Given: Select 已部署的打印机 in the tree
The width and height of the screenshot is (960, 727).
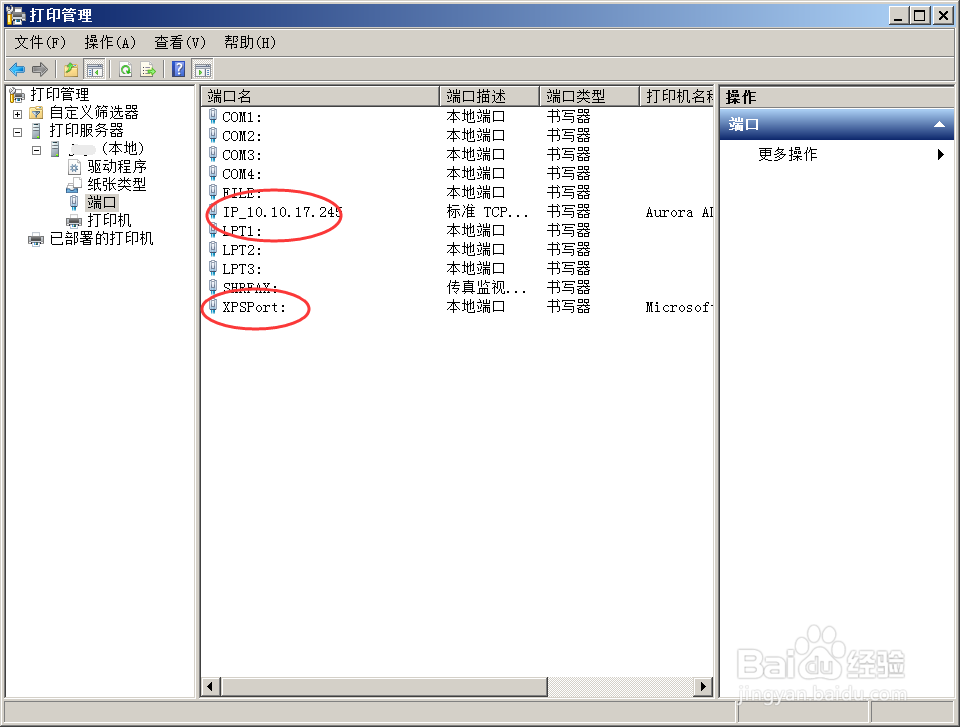Looking at the screenshot, I should pyautogui.click(x=102, y=239).
